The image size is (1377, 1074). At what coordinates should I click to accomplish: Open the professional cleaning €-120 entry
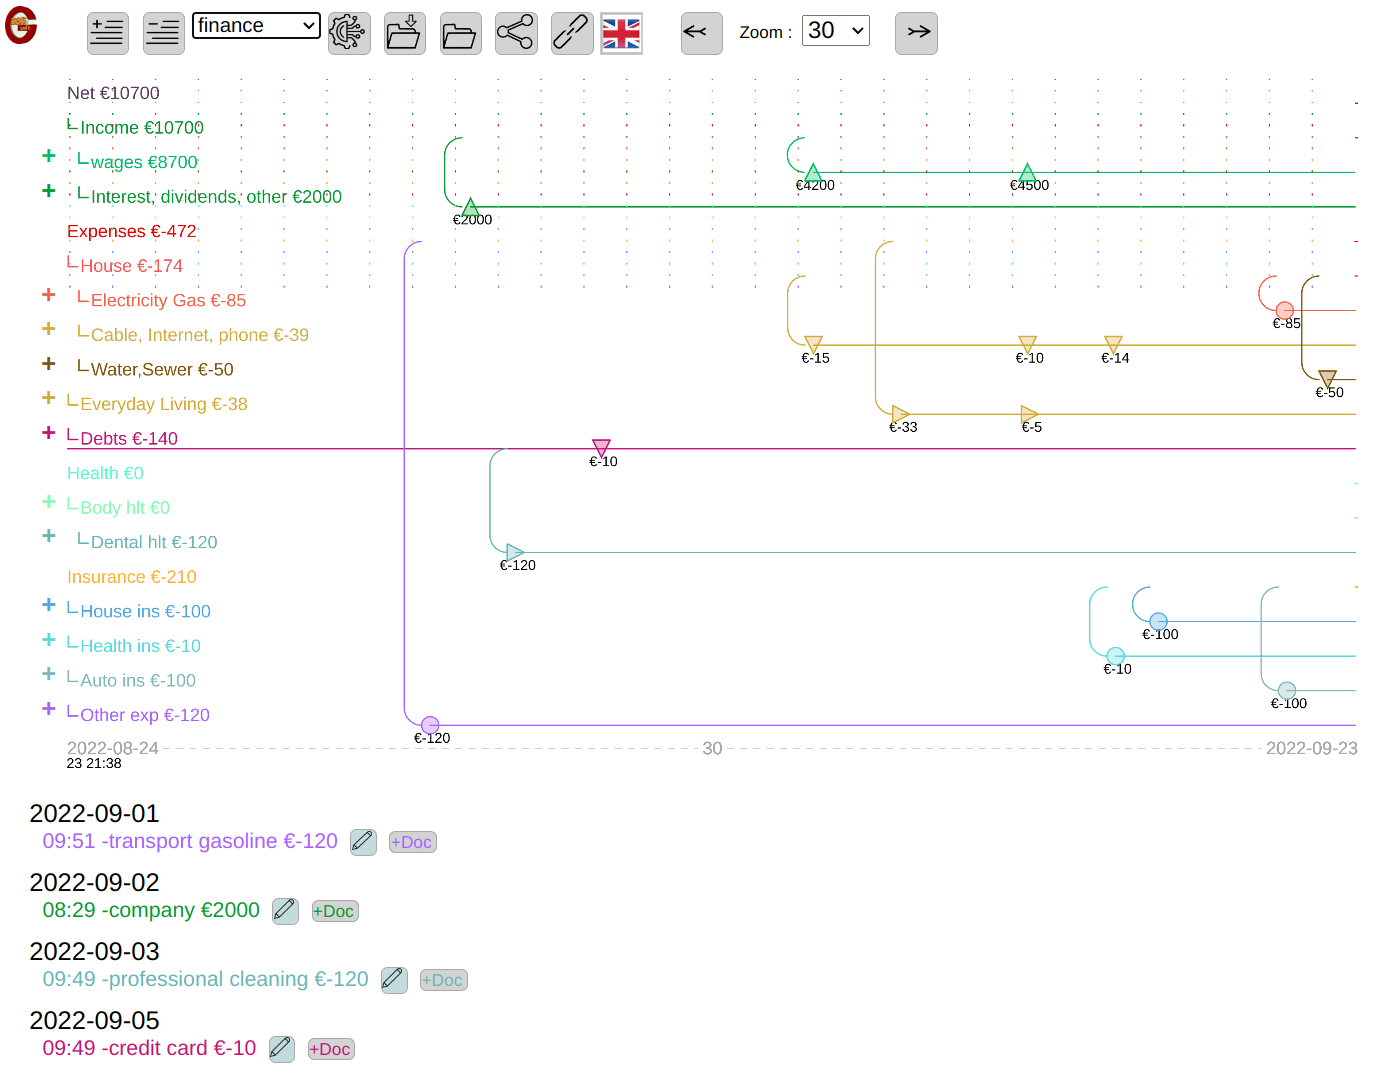205,979
